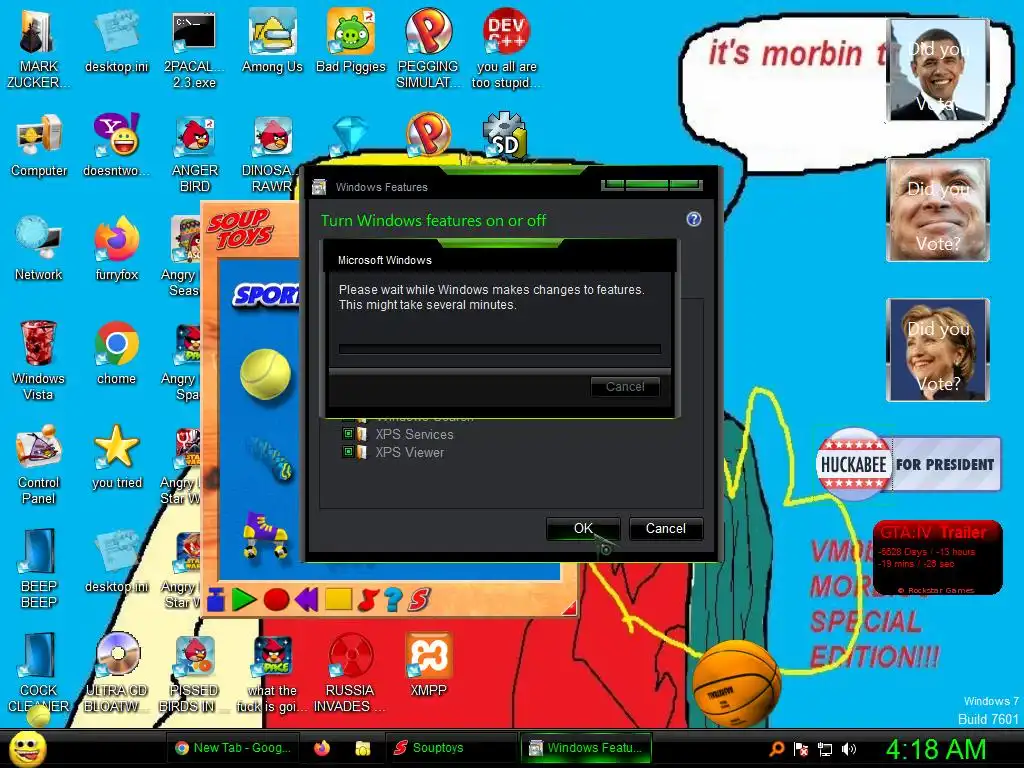Click the McCain 'Did you Vote?' gadget
Screen dimensions: 1024x768
click(938, 210)
